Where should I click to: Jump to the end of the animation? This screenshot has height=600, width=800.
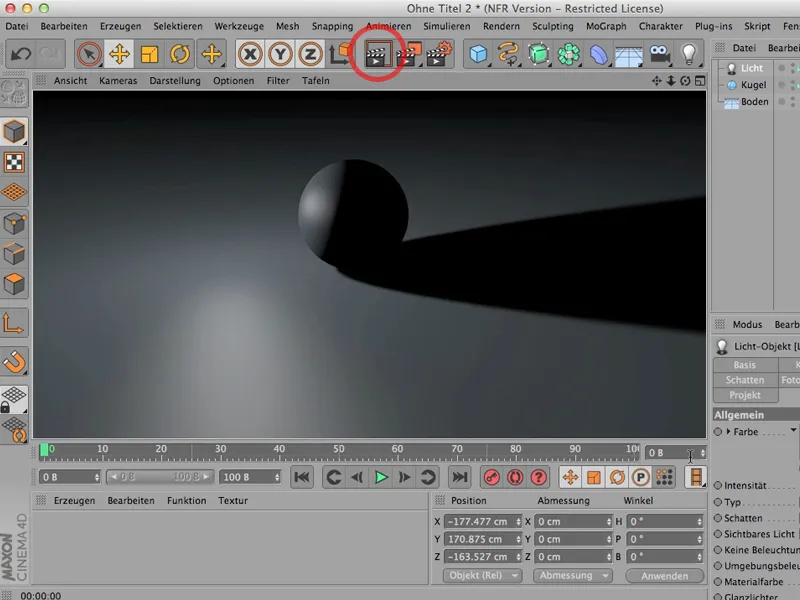click(459, 477)
